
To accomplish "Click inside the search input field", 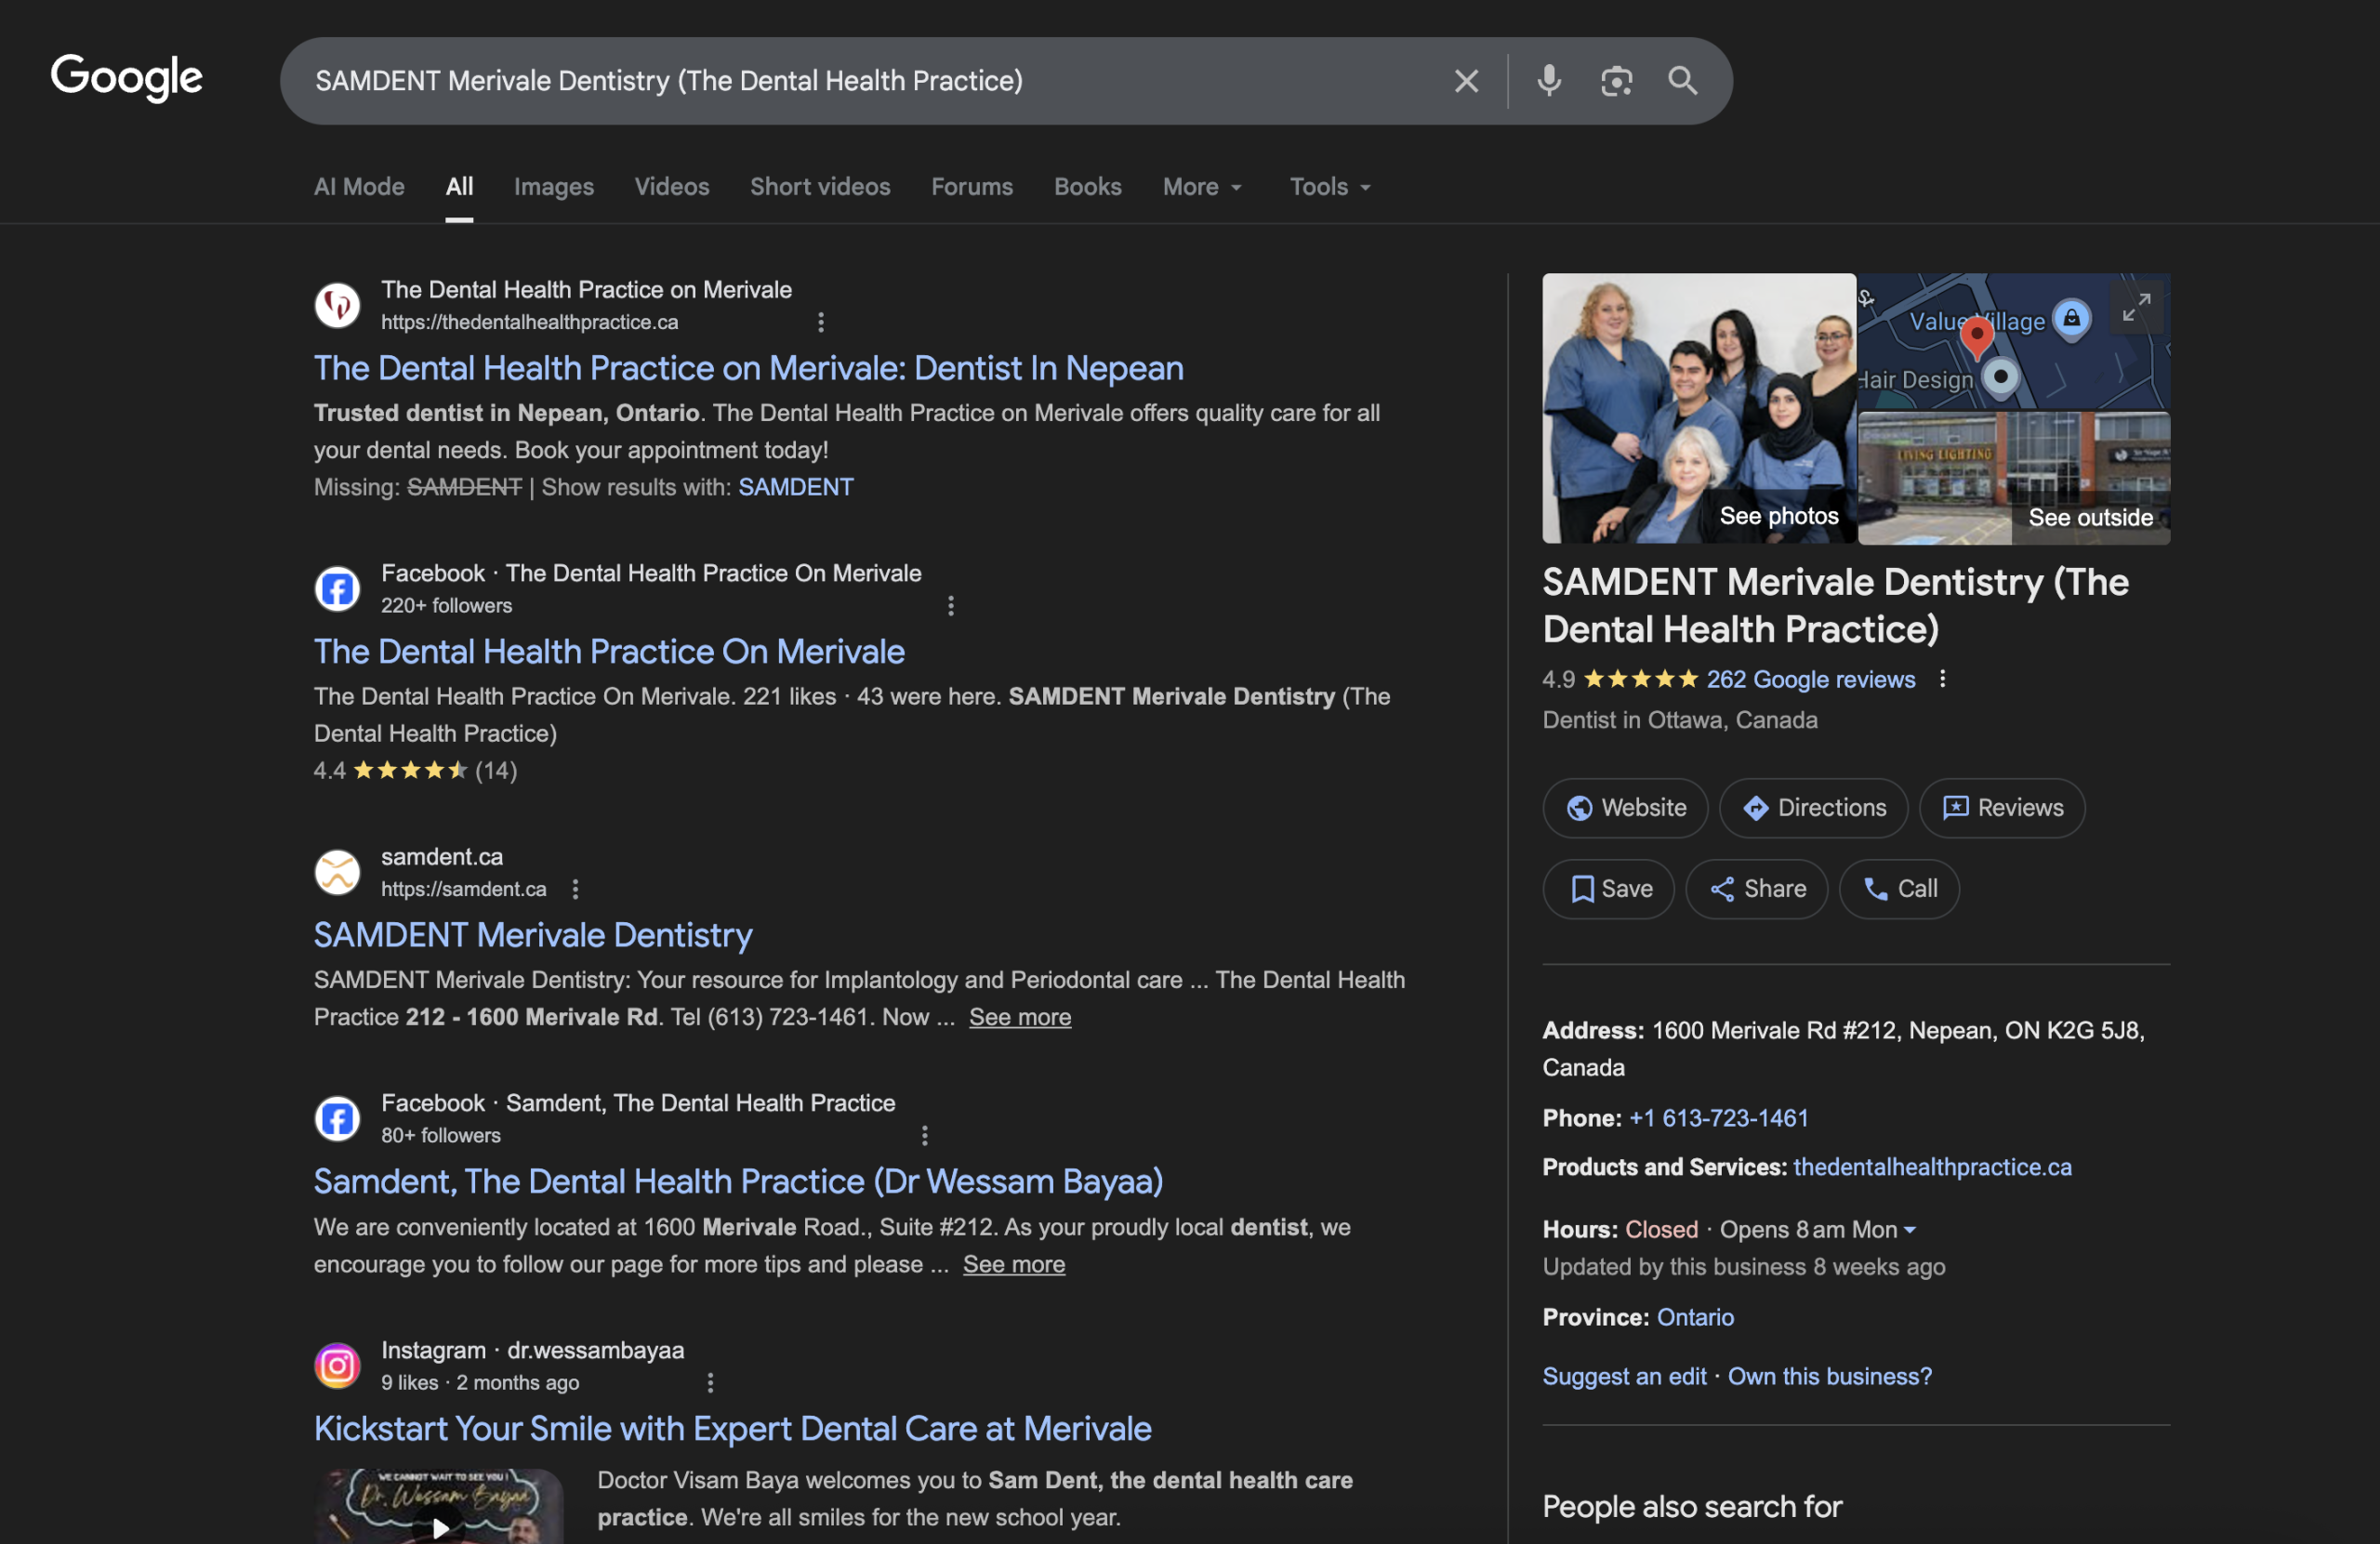I will pos(870,80).
